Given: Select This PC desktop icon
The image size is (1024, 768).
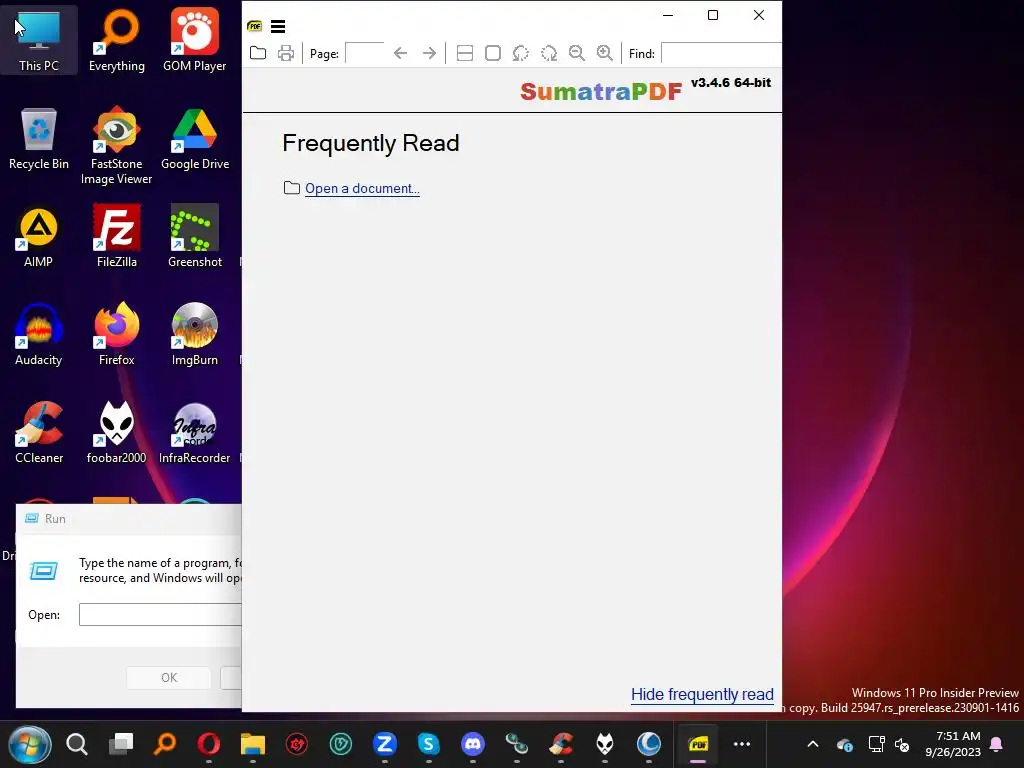Looking at the screenshot, I should click(39, 40).
